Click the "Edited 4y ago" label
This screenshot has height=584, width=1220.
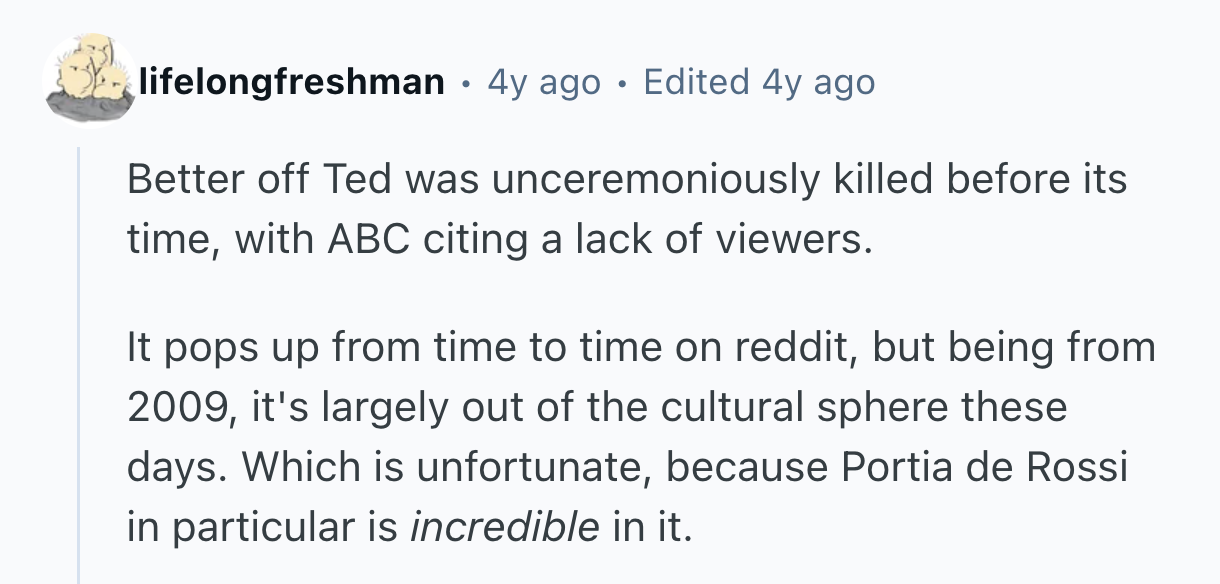click(759, 82)
